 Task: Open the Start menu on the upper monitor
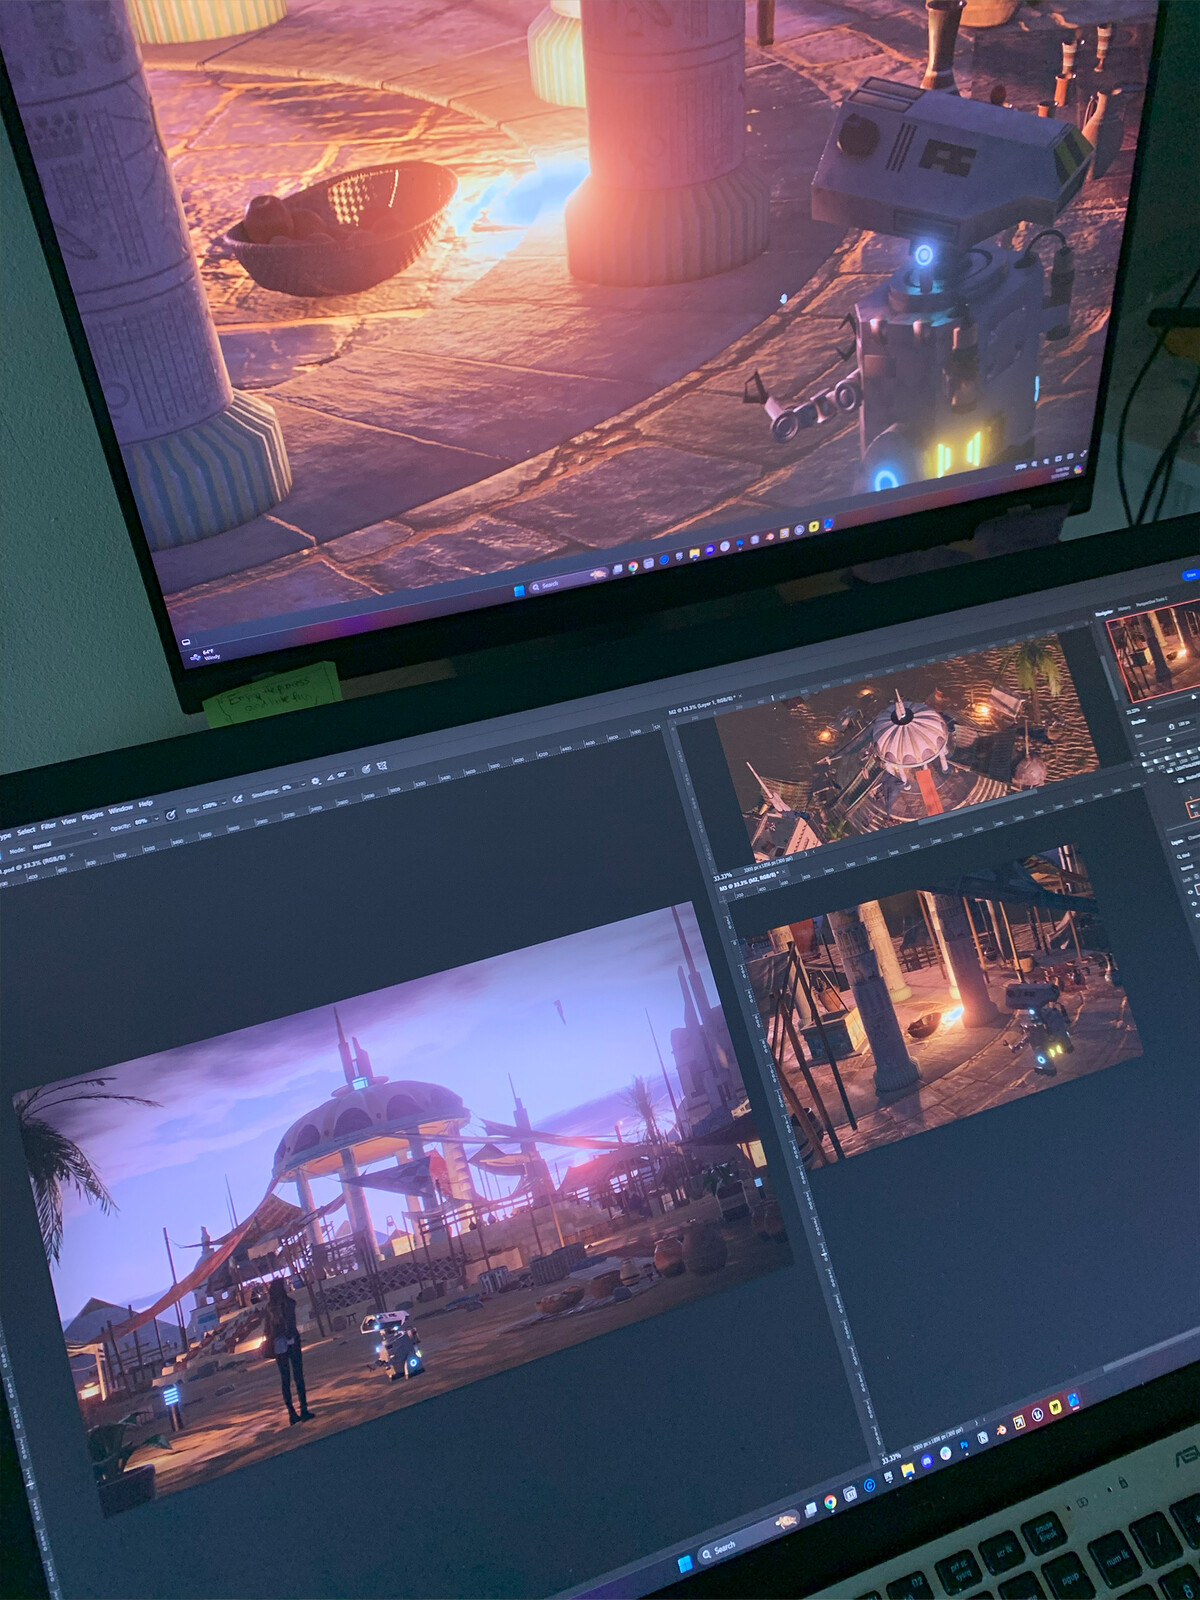point(519,593)
